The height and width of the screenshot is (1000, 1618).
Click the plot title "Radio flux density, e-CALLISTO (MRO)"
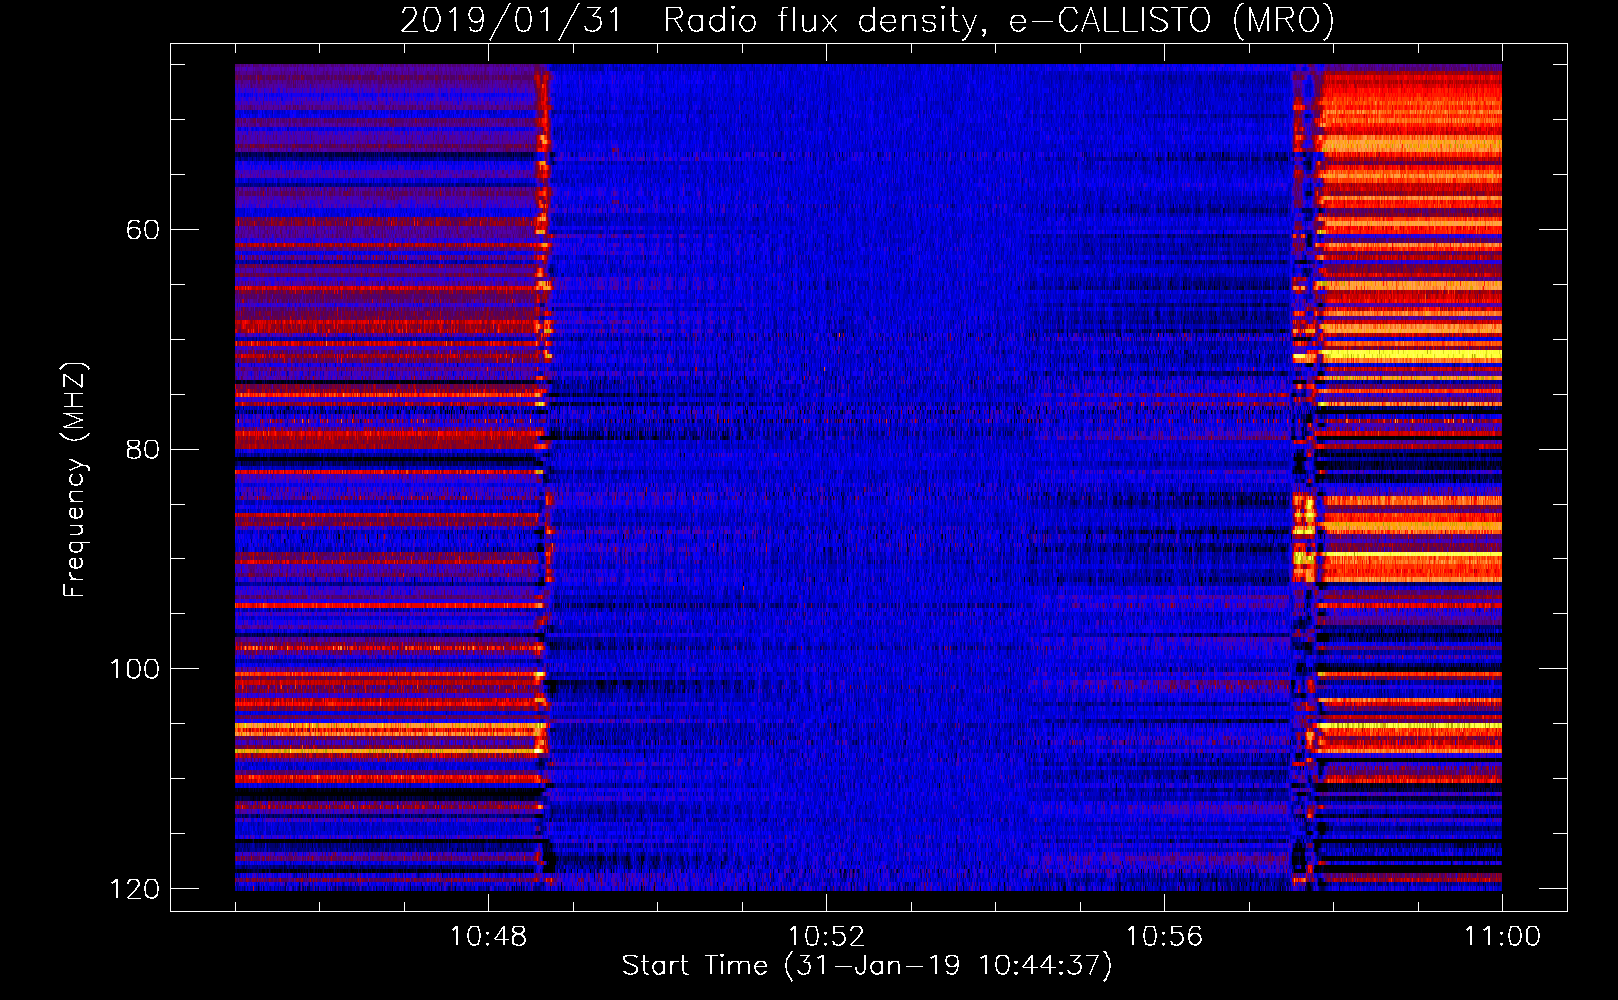pyautogui.click(x=999, y=20)
